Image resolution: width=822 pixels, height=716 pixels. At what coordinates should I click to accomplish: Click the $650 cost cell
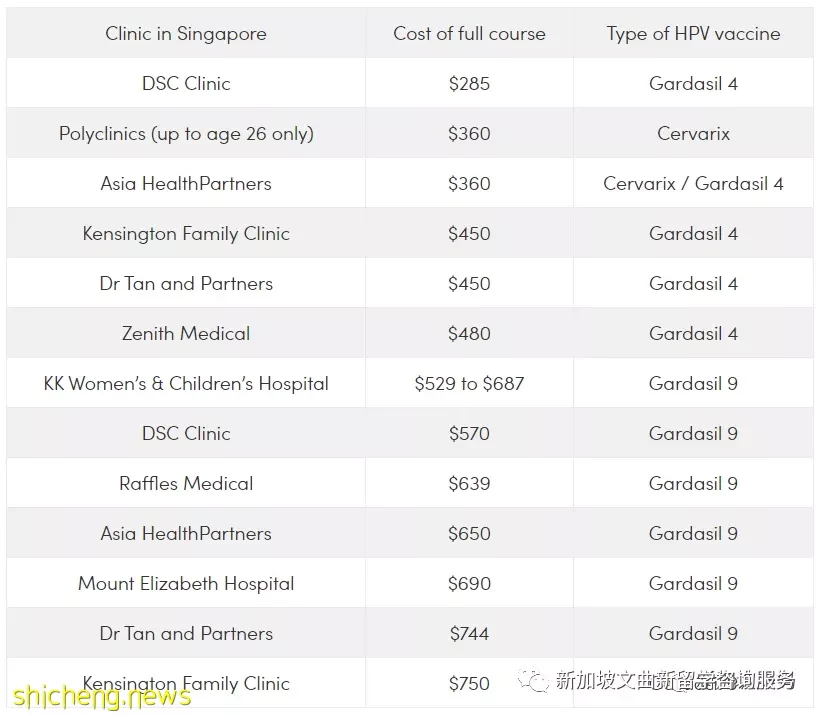point(469,534)
